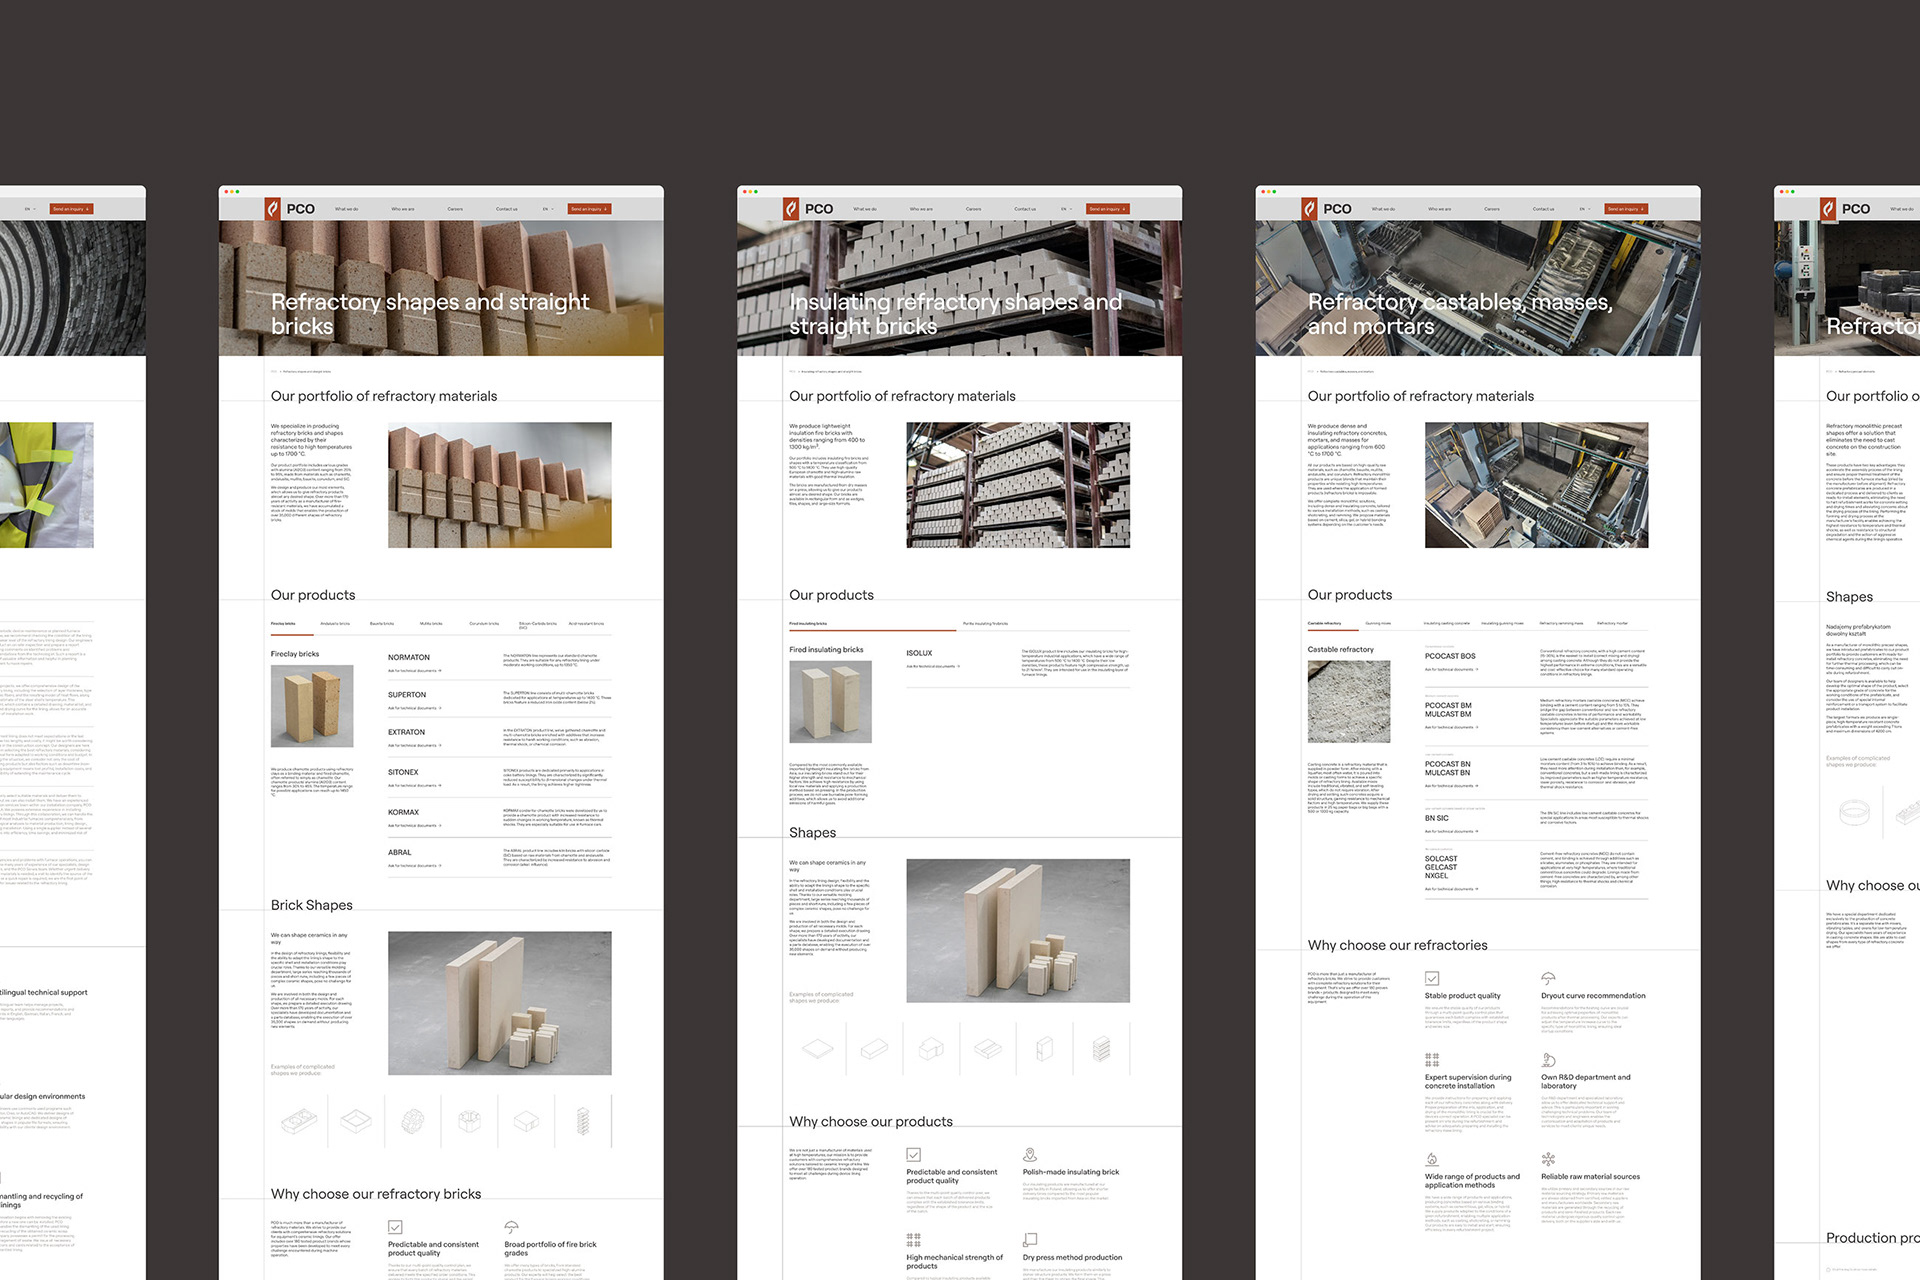Click Ask for technical documents under NORMATON
1920x1280 pixels.
(x=414, y=671)
